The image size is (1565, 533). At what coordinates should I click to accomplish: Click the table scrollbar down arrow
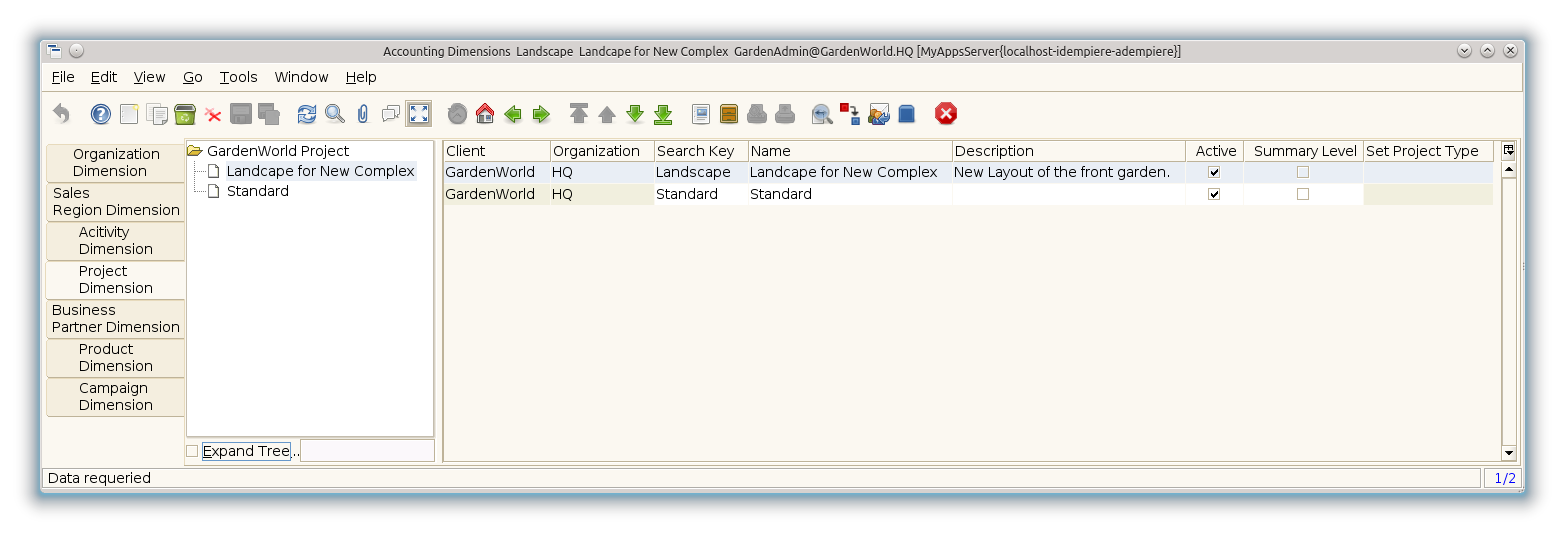click(1509, 453)
